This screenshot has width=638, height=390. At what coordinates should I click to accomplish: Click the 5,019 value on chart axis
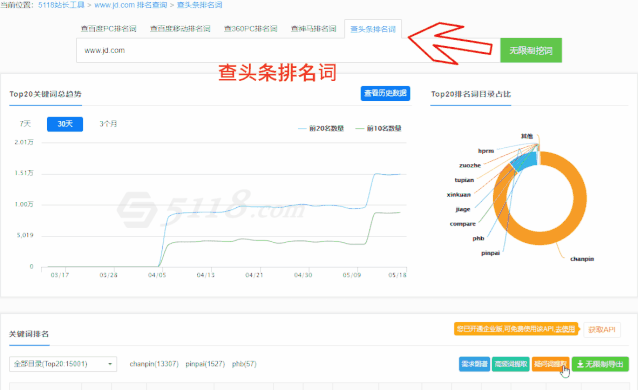(25, 235)
